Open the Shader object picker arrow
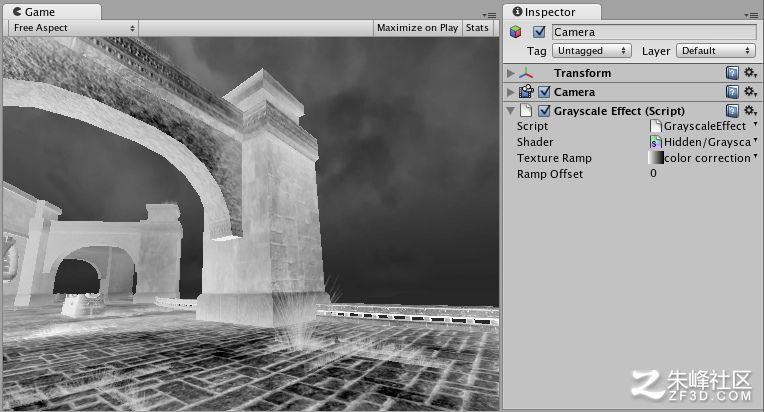The image size is (764, 412). 755,141
